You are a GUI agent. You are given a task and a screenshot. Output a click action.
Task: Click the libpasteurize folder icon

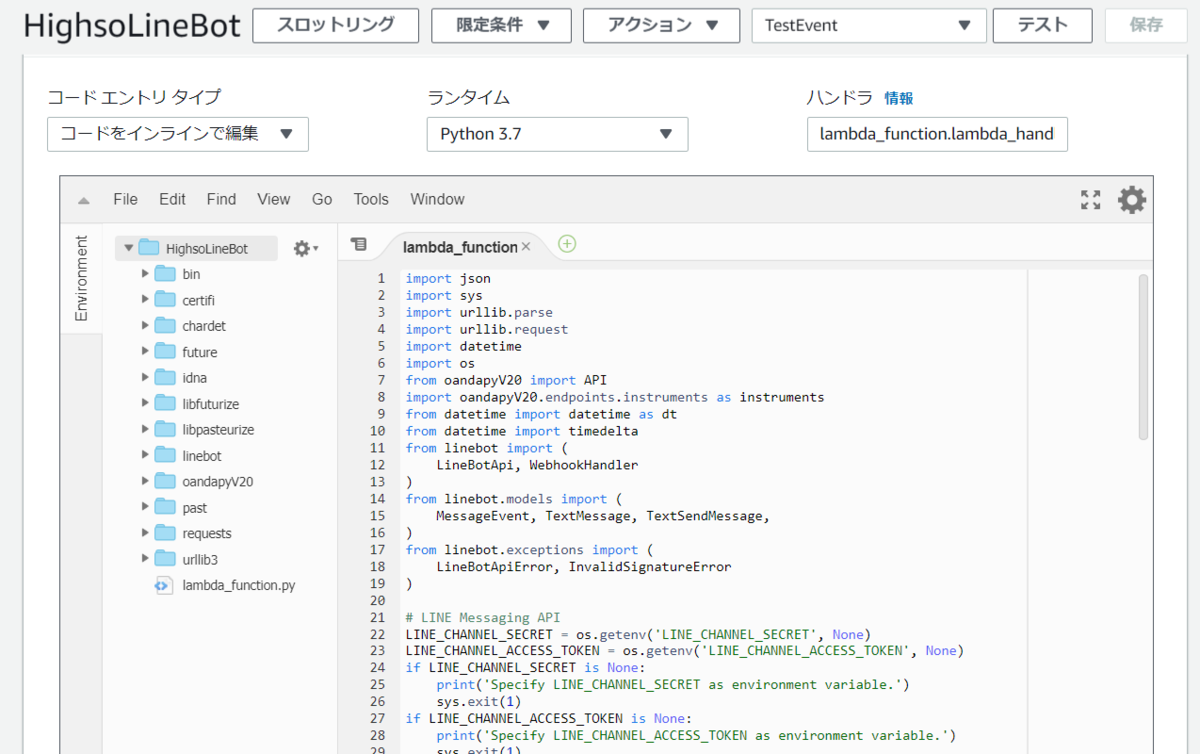coord(165,430)
